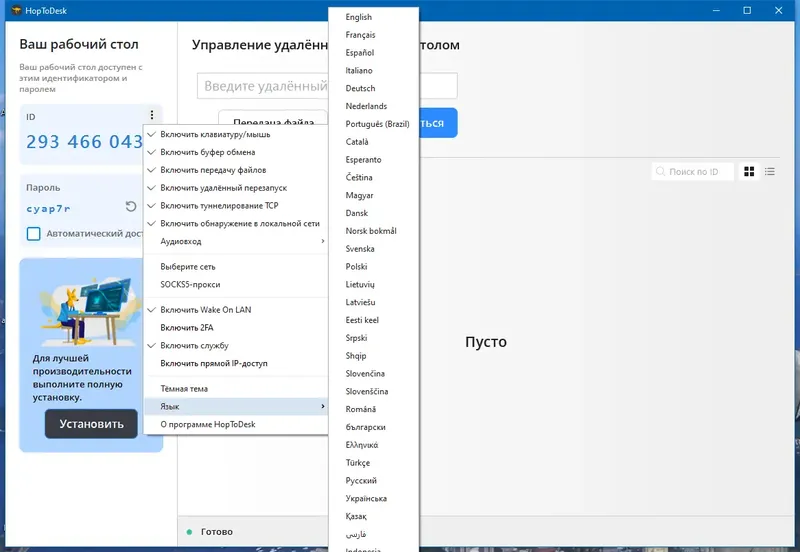Choose Norsk bokmål language
The width and height of the screenshot is (800, 552).
[x=373, y=231]
